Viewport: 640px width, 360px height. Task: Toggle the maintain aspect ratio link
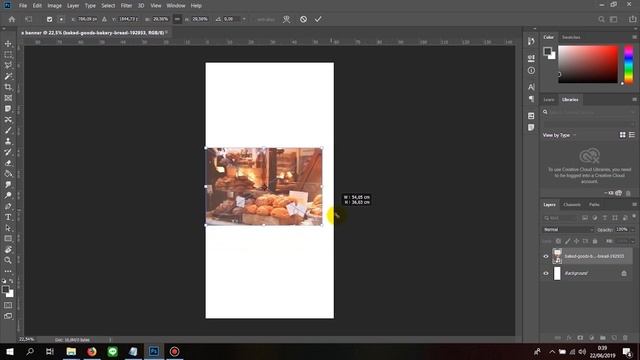click(x=177, y=19)
